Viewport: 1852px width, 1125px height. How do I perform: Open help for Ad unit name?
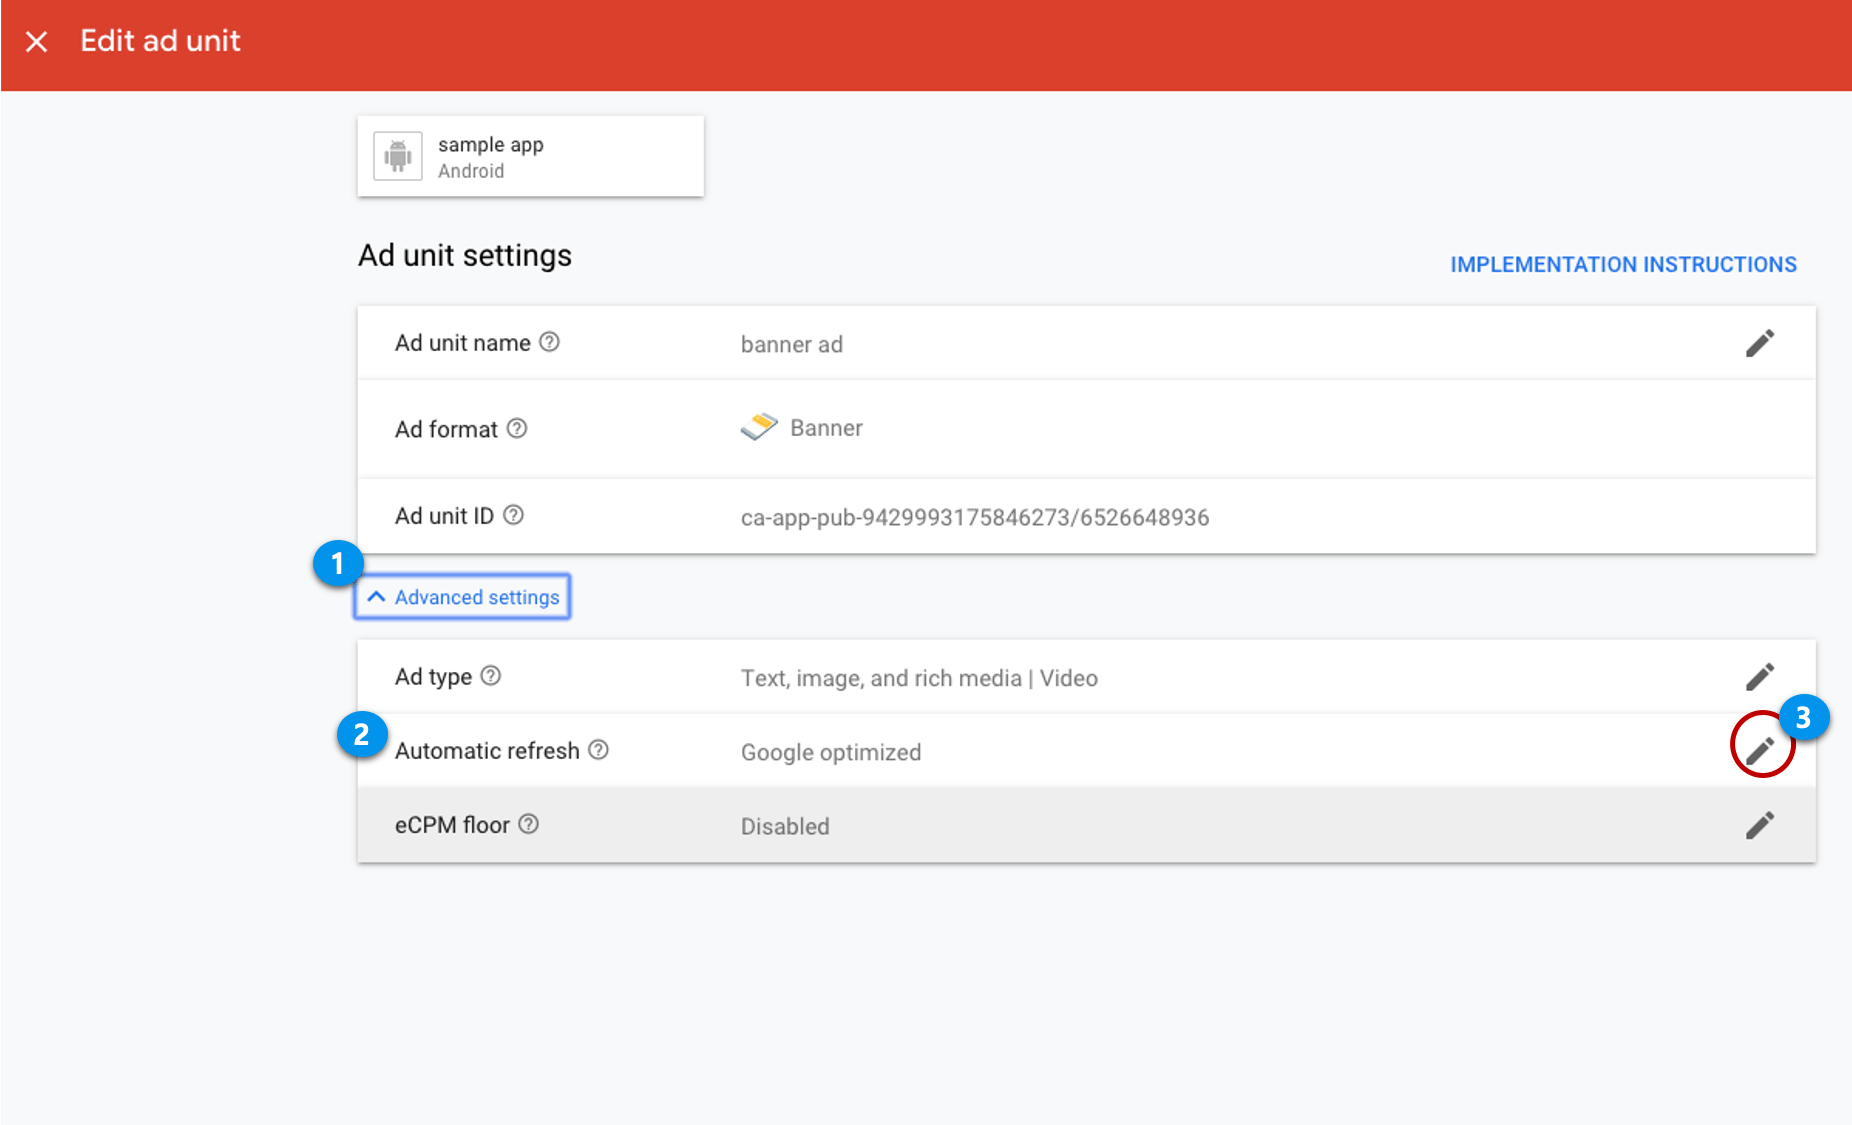549,342
